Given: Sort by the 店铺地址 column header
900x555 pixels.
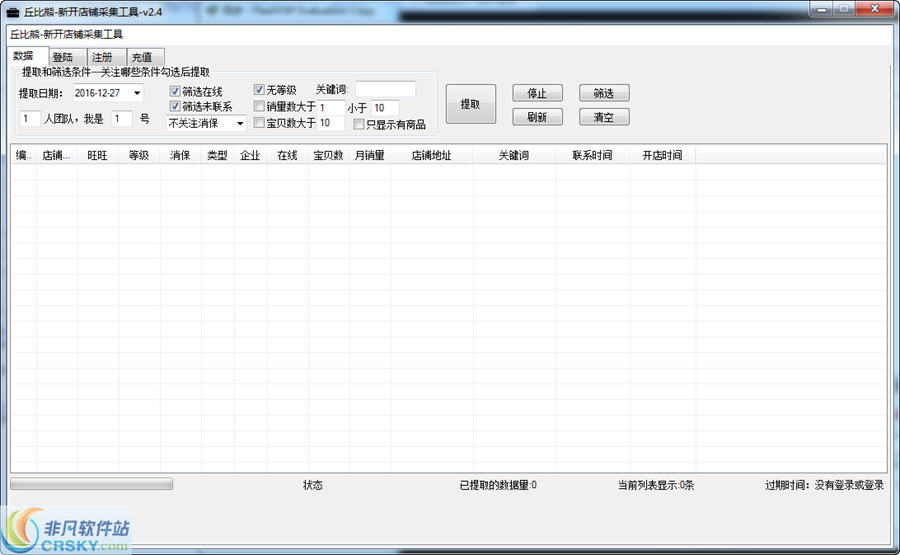Looking at the screenshot, I should click(x=432, y=155).
